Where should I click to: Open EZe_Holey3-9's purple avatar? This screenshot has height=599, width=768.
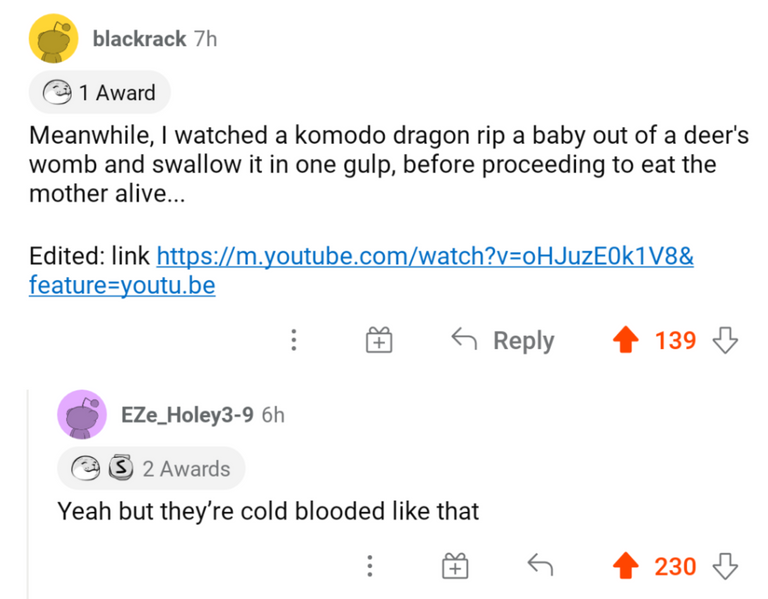pos(82,414)
